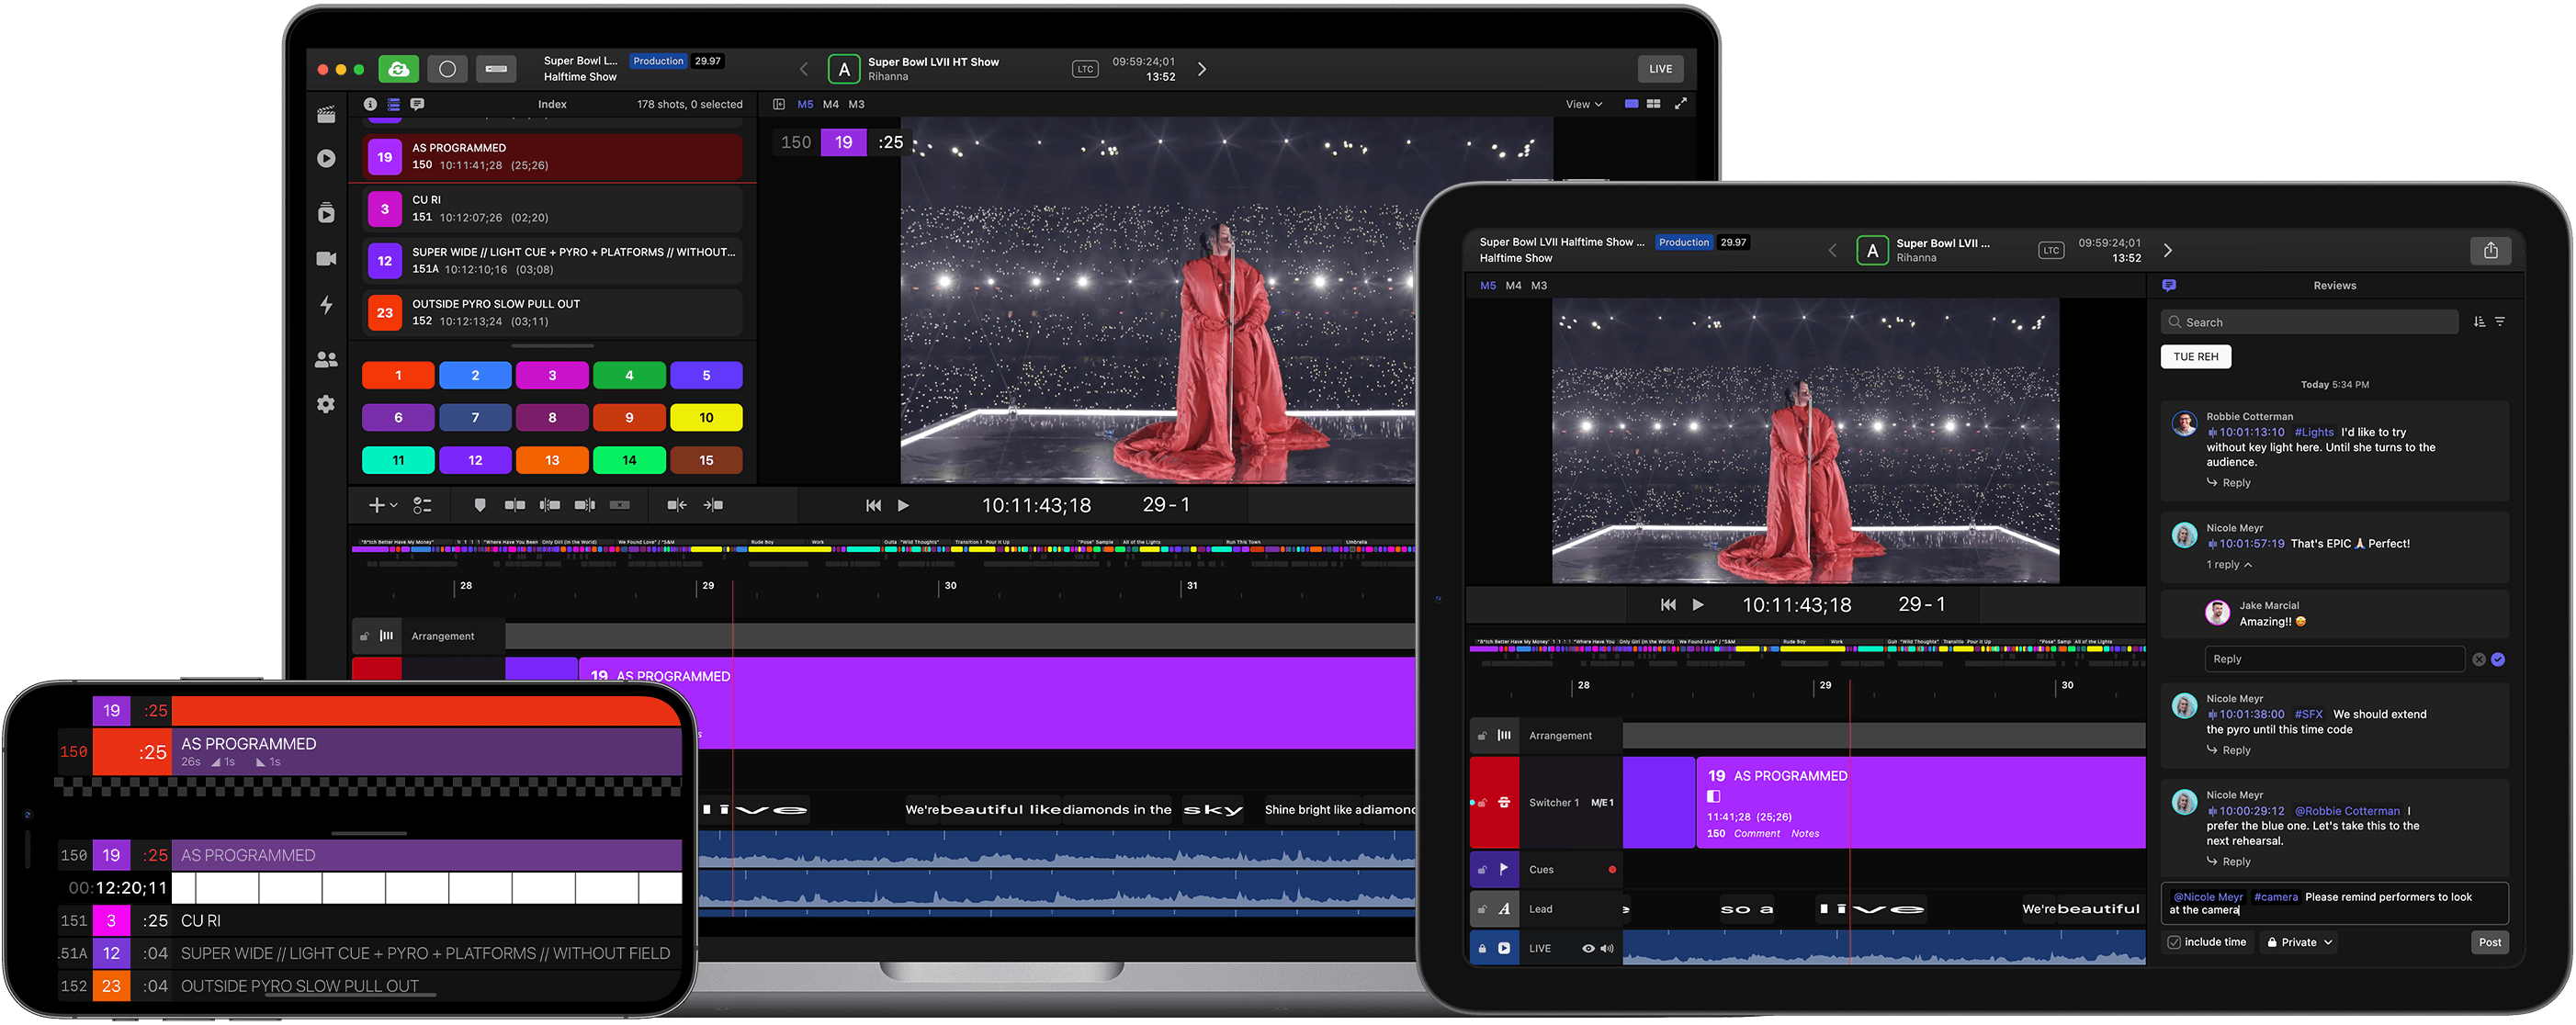The image size is (2576, 1025).
Task: Mute the iPad LIVE track speaker
Action: coord(1607,948)
